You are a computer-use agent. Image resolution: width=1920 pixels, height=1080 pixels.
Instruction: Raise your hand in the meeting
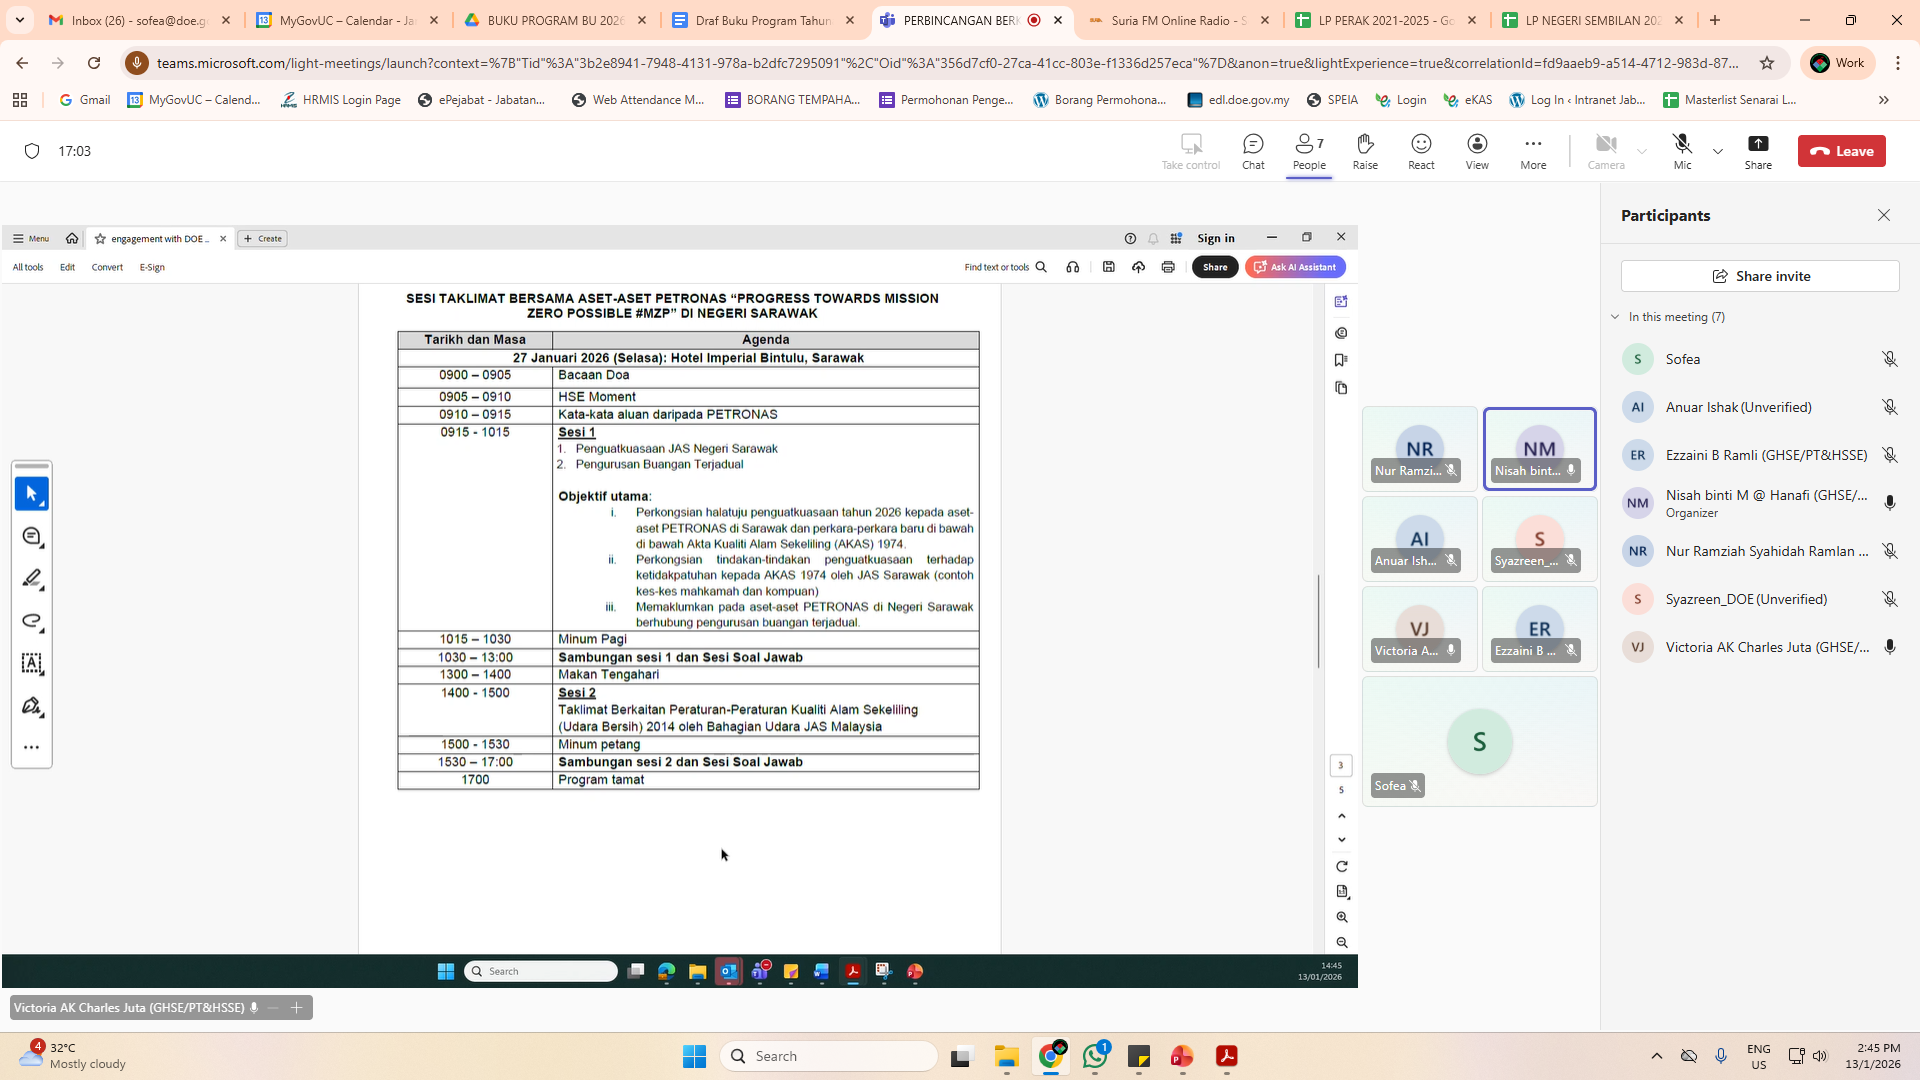1365,151
